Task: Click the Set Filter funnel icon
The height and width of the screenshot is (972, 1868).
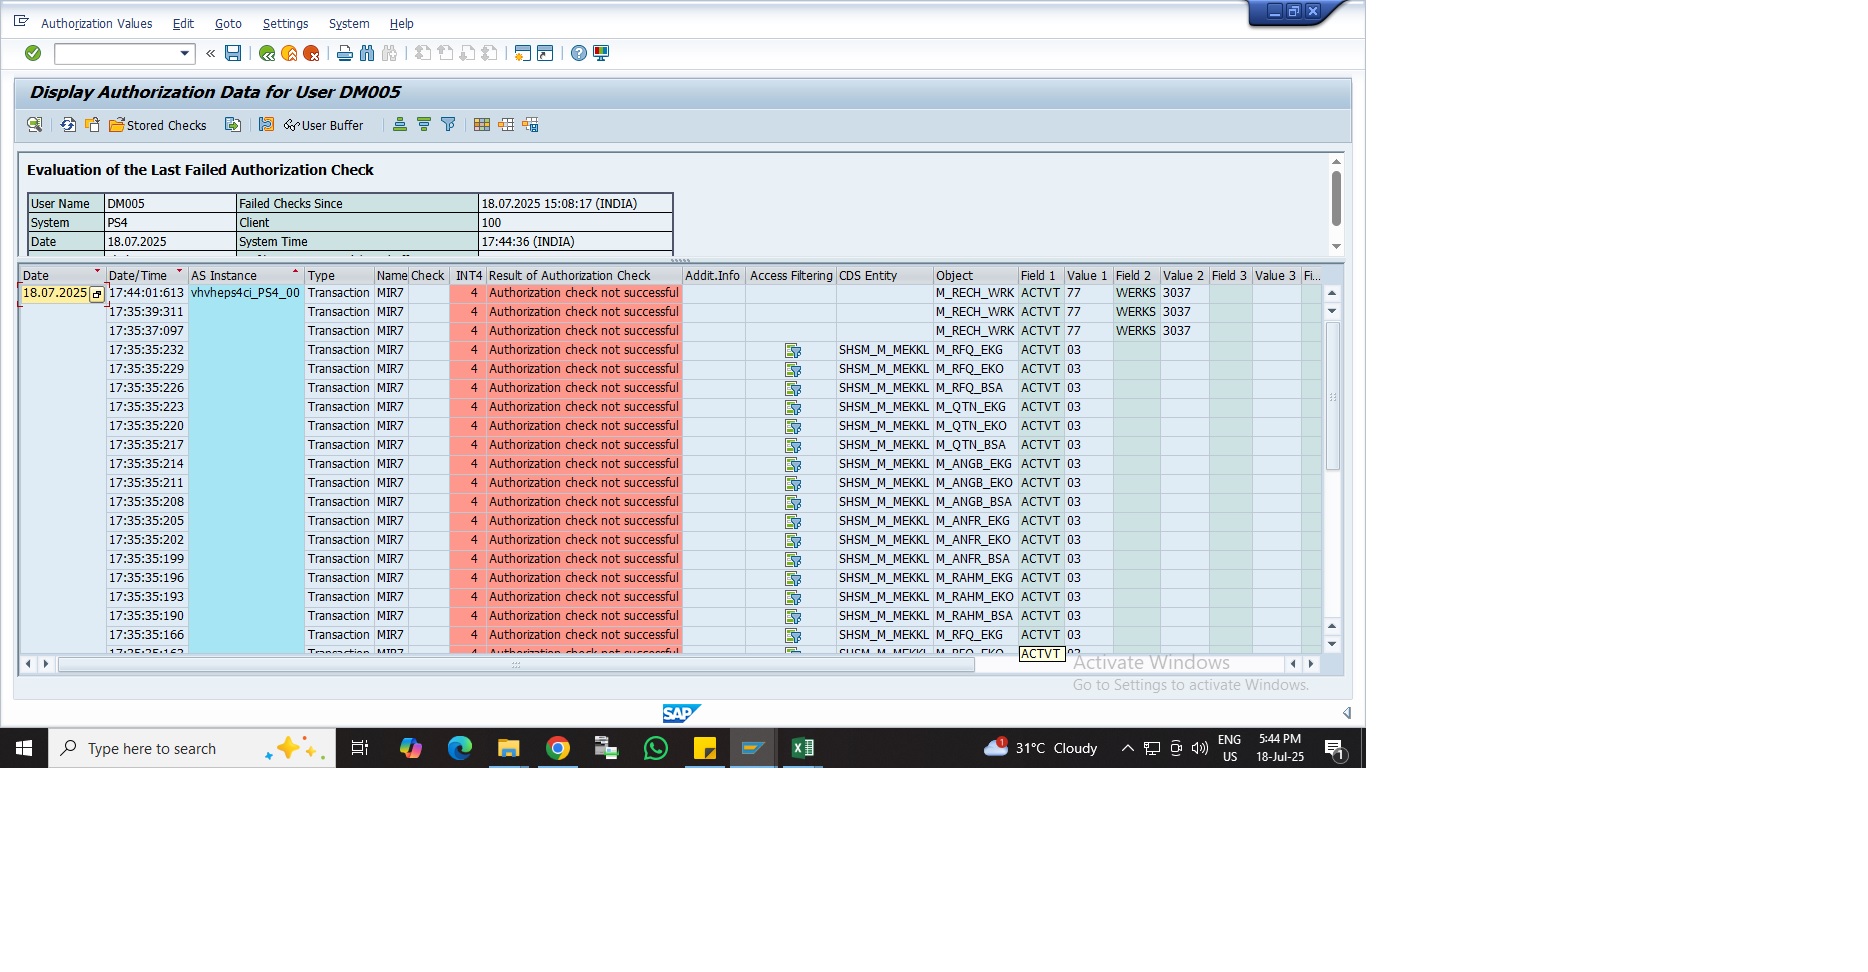Action: pyautogui.click(x=448, y=125)
